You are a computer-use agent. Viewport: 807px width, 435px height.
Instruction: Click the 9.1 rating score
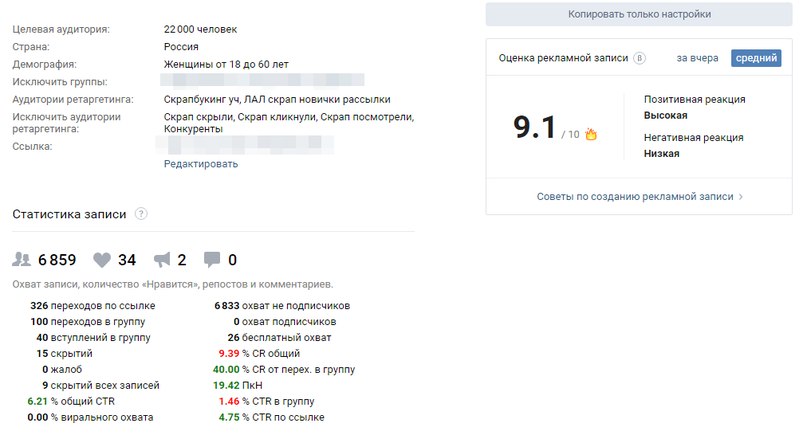pyautogui.click(x=535, y=127)
